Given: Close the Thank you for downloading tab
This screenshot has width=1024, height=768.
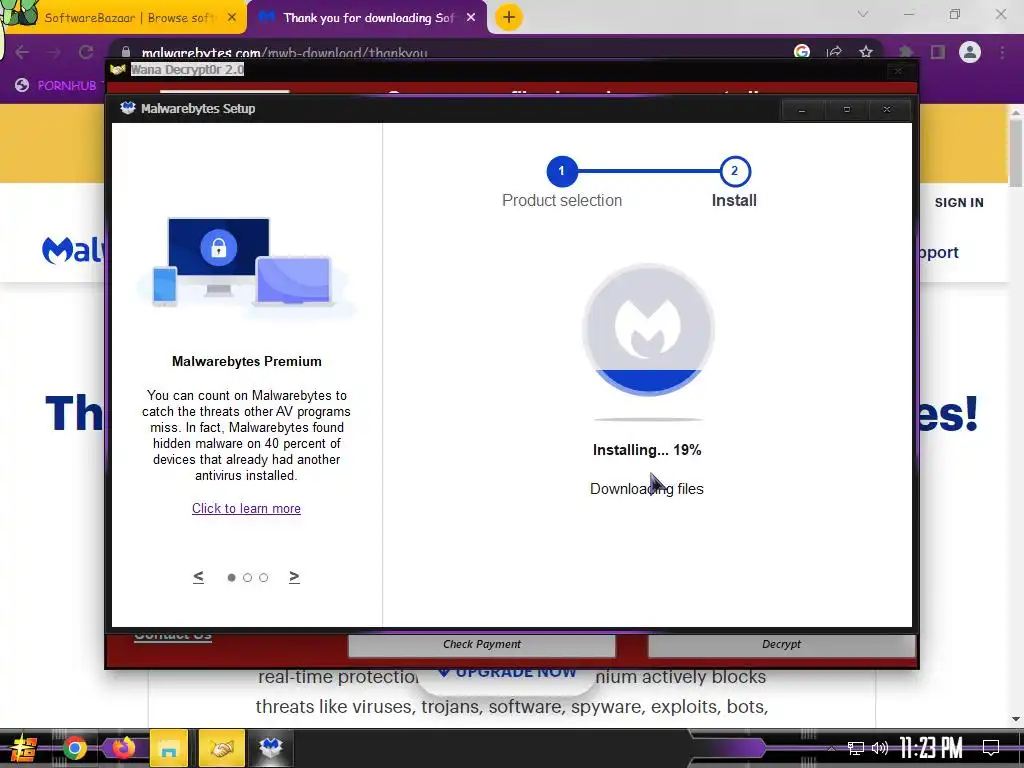Looking at the screenshot, I should tap(471, 18).
